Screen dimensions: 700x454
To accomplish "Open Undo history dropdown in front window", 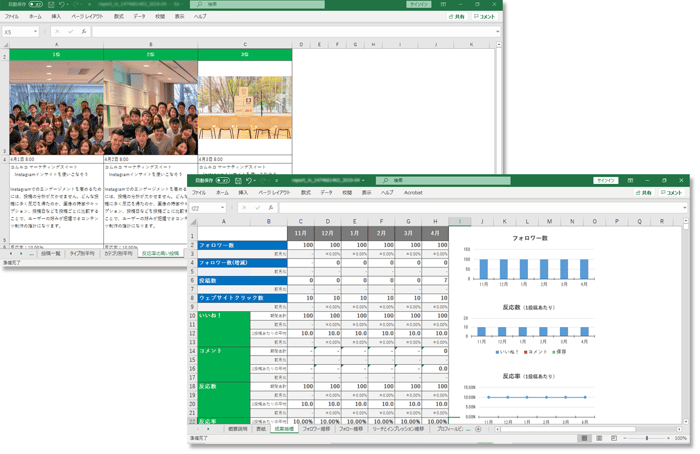I will [x=255, y=181].
